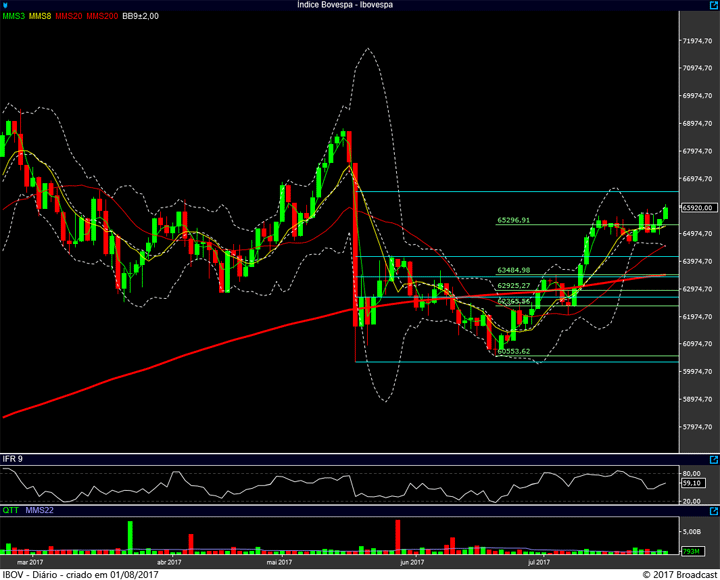
Task: Click the price axis value 57974,70
Action: point(698,427)
